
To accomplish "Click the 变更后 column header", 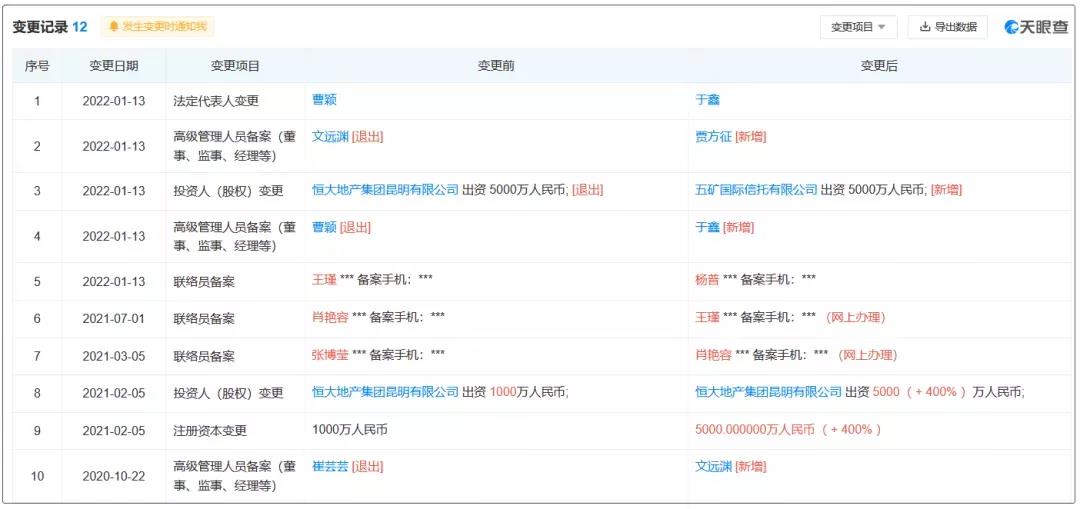I will pos(879,66).
